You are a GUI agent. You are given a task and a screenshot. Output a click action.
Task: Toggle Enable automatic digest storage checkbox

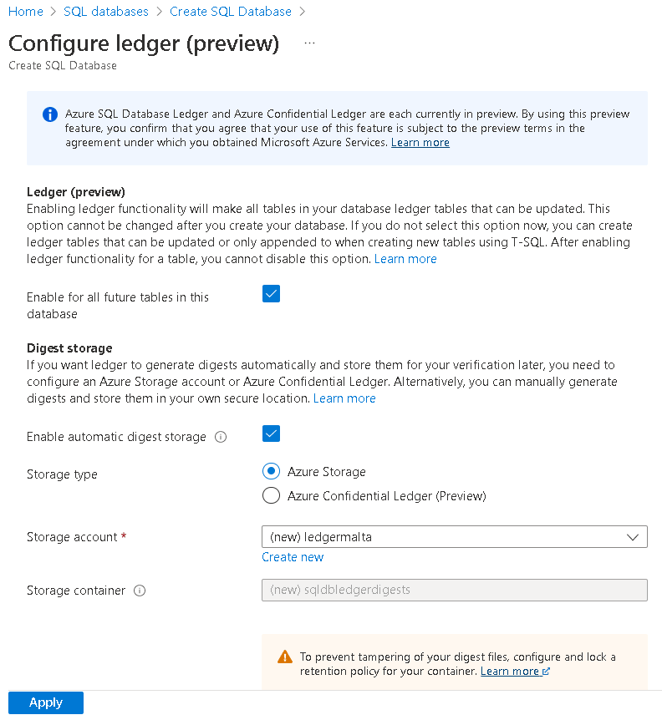270,434
